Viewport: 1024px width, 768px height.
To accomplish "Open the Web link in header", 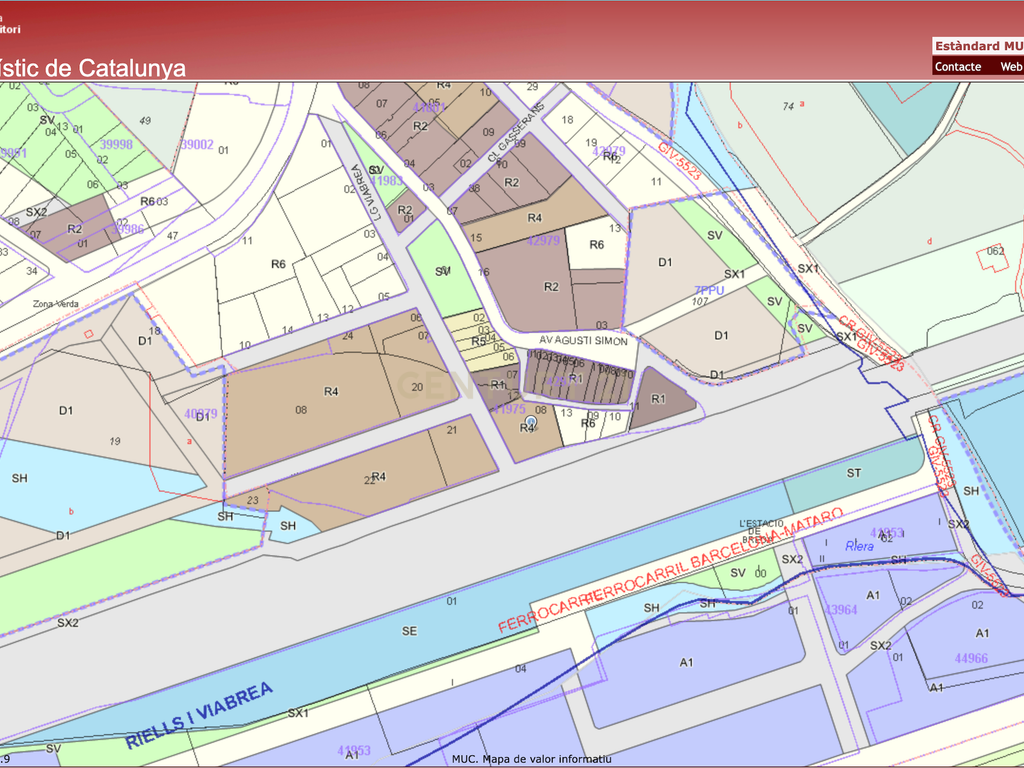I will [x=1011, y=67].
